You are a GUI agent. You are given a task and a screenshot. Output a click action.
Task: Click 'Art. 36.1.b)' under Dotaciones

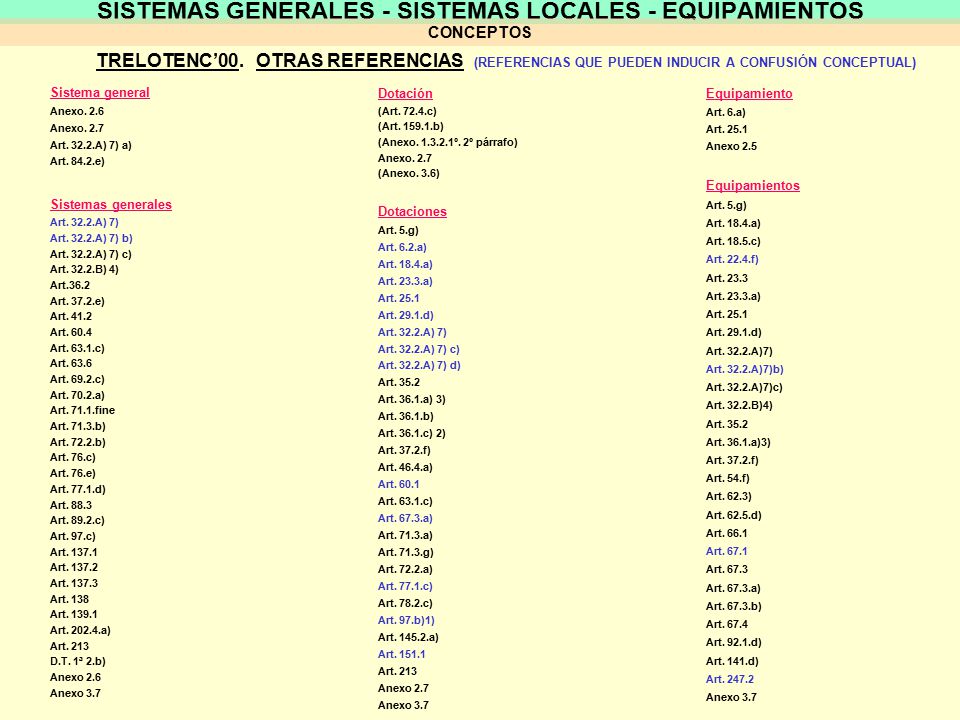coord(405,416)
